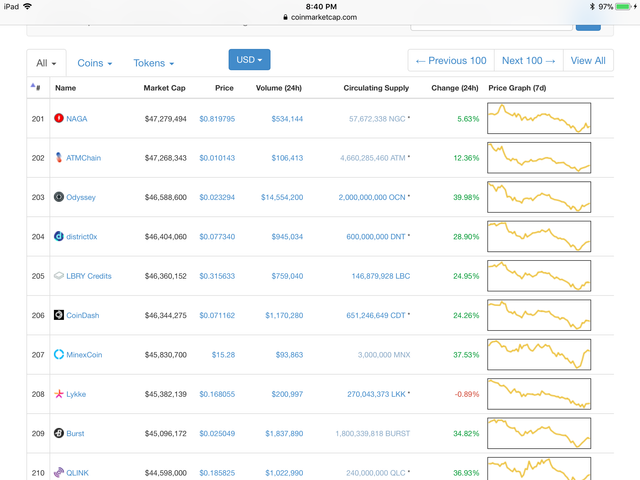This screenshot has width=640, height=480.
Task: Open the ATMChain coin page link
Action: (x=83, y=158)
